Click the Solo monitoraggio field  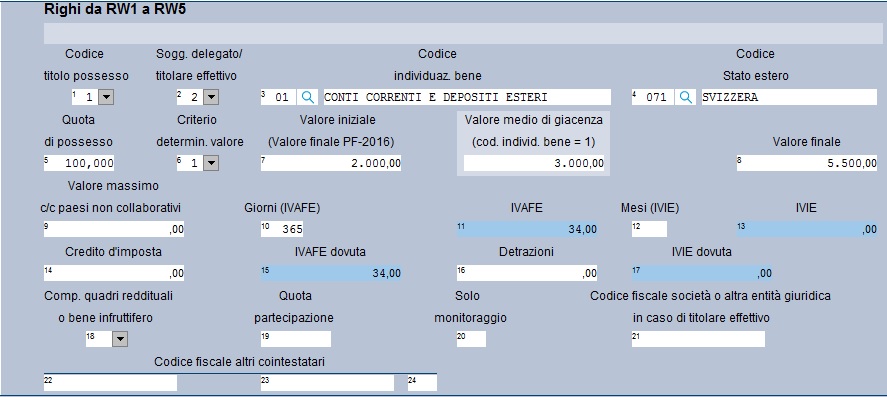click(x=471, y=339)
